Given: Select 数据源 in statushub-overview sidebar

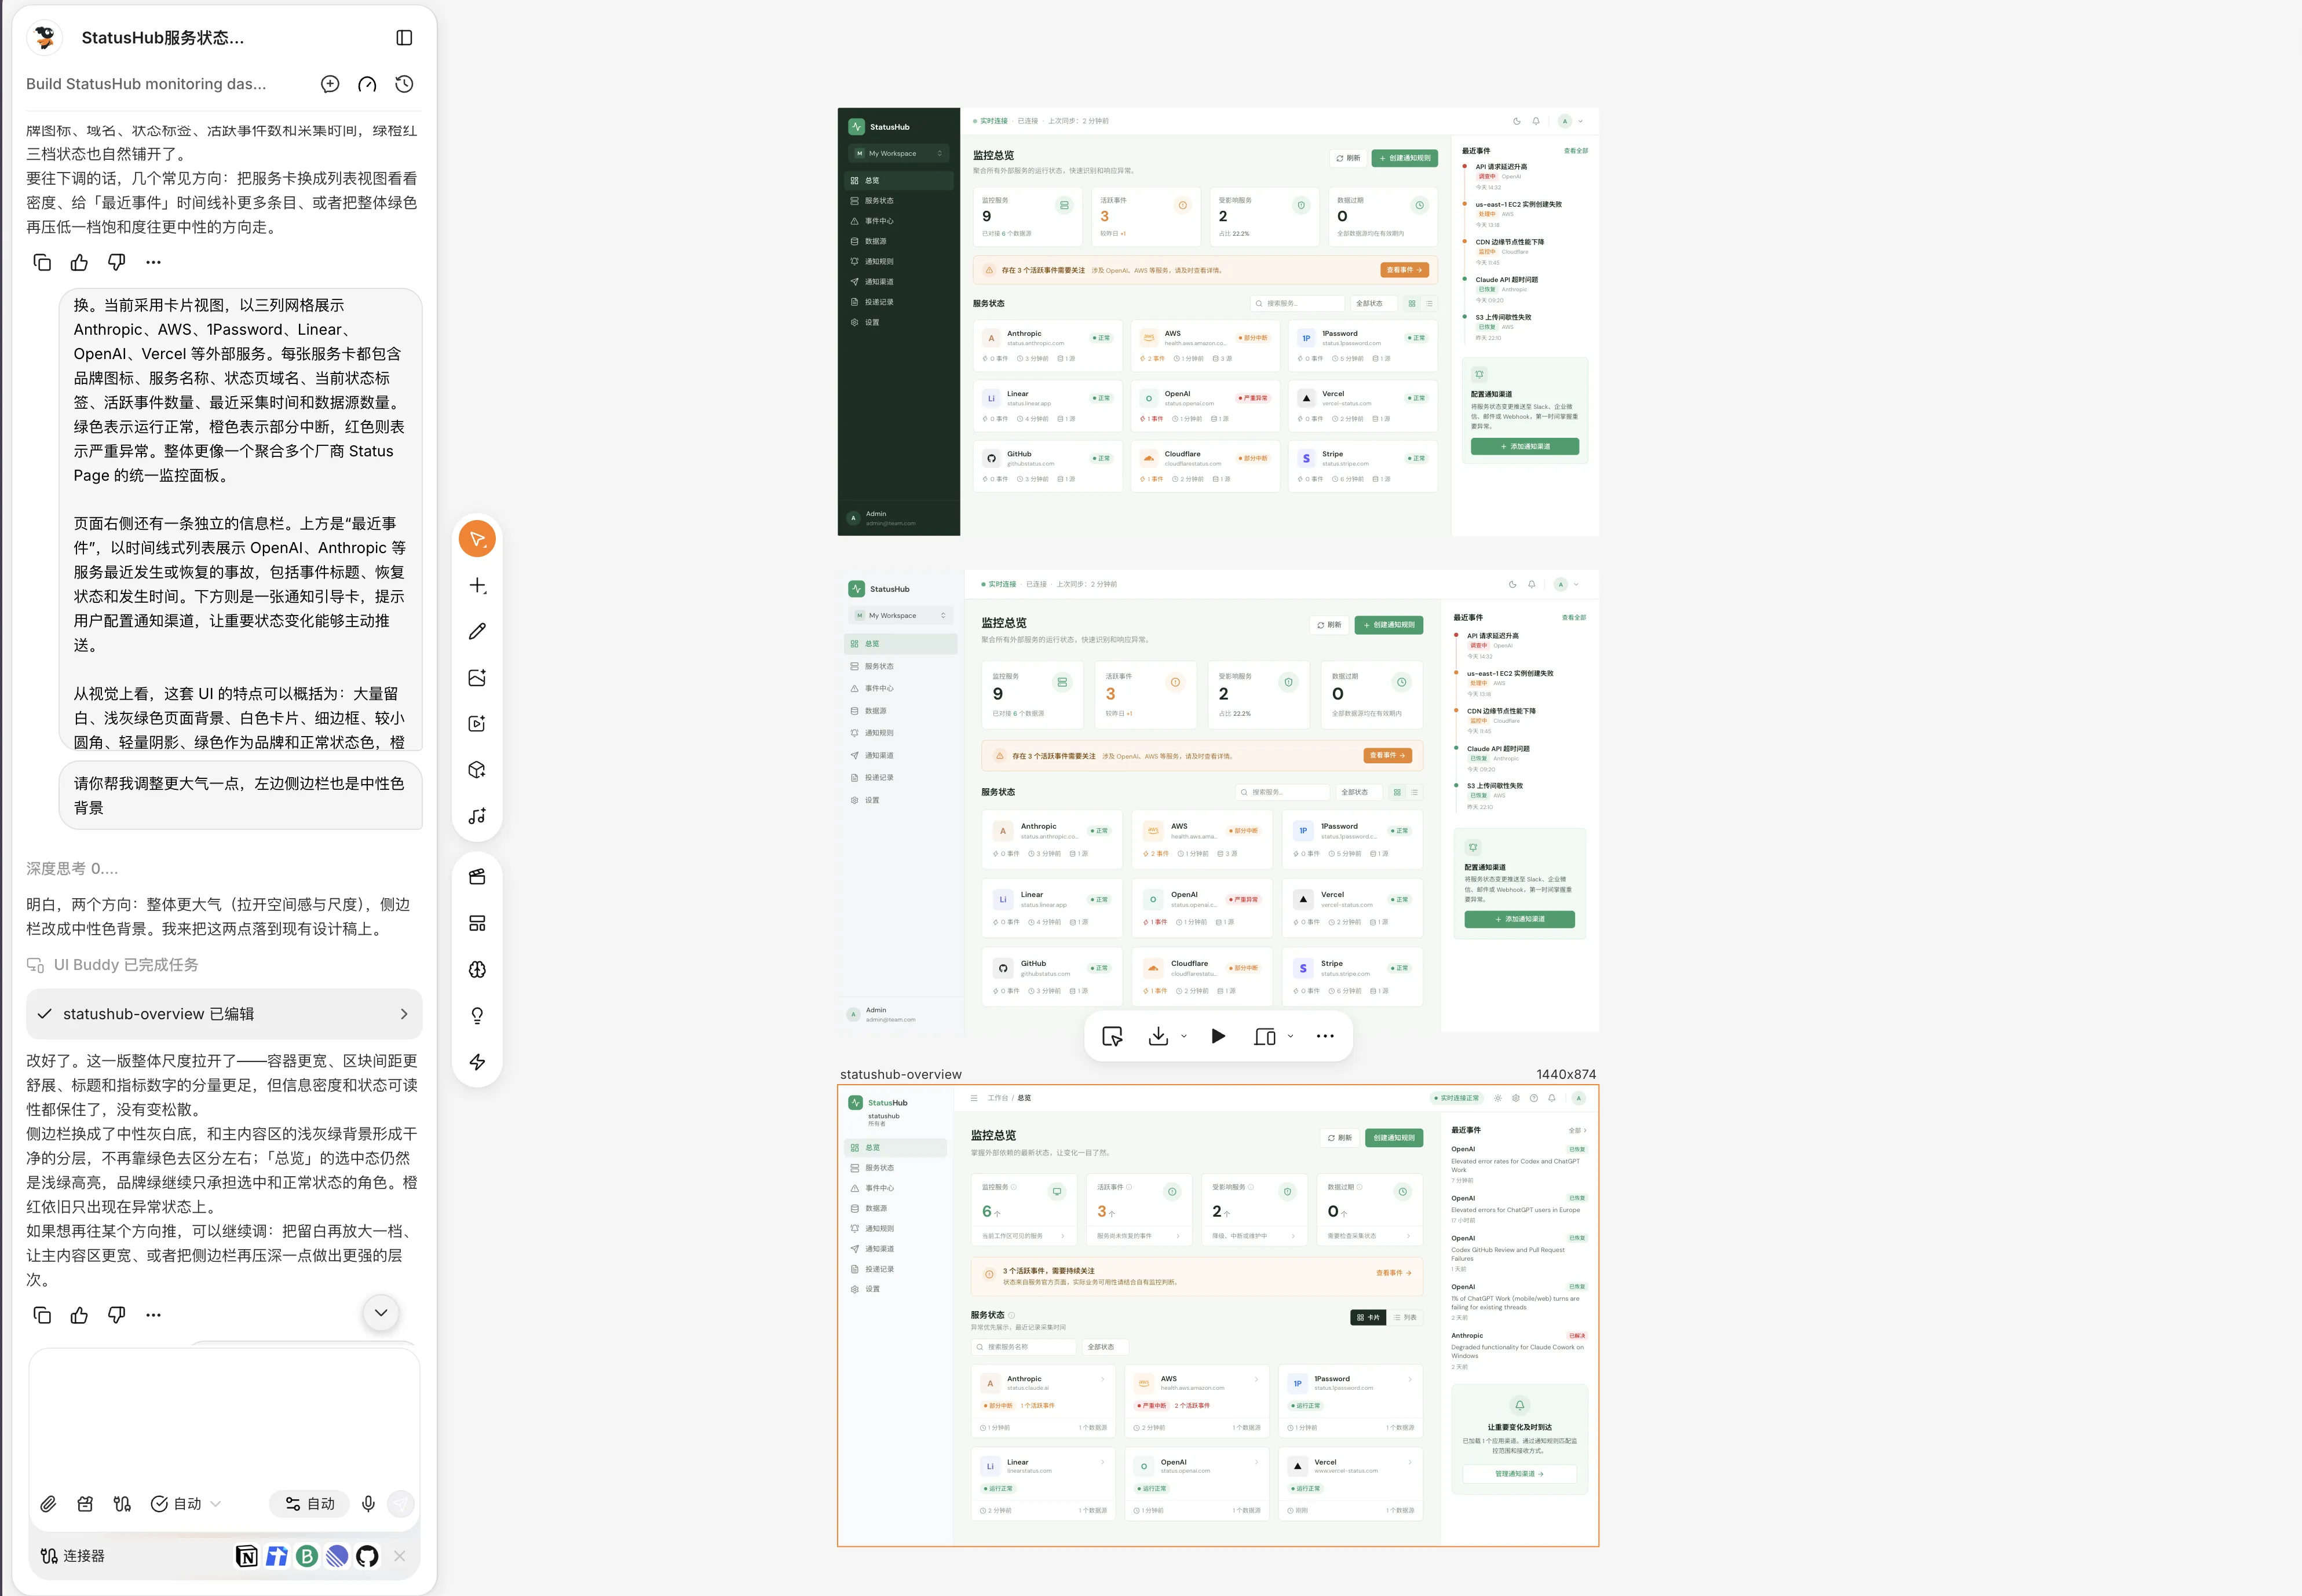Looking at the screenshot, I should (x=896, y=1208).
